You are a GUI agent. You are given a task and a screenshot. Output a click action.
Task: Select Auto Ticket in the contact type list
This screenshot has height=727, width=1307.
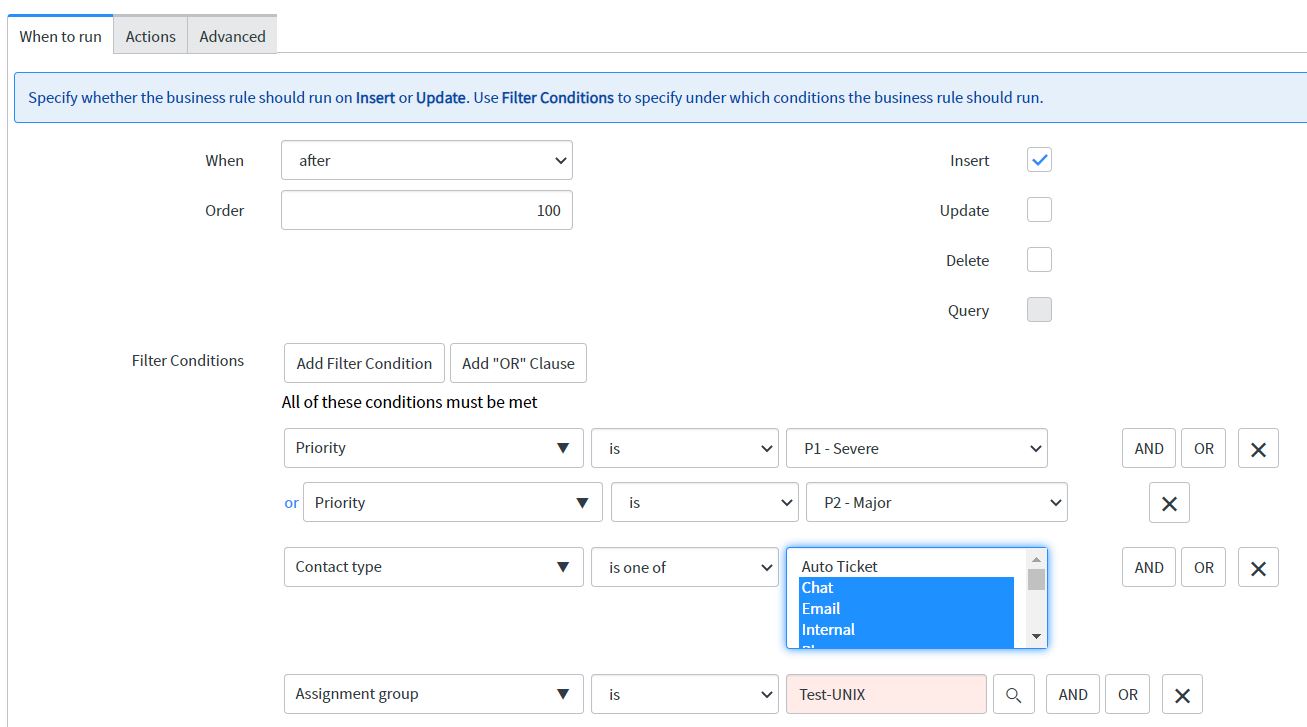coord(906,566)
